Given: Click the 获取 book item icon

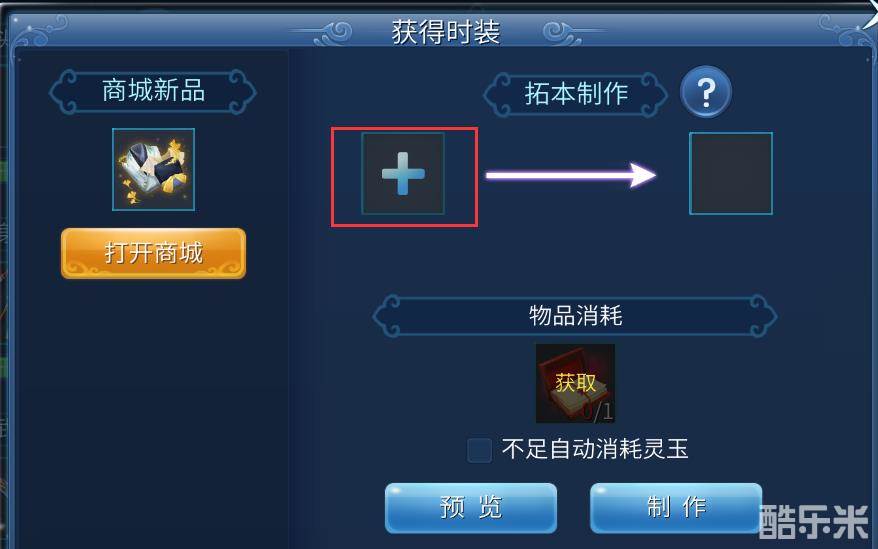Looking at the screenshot, I should [x=575, y=384].
